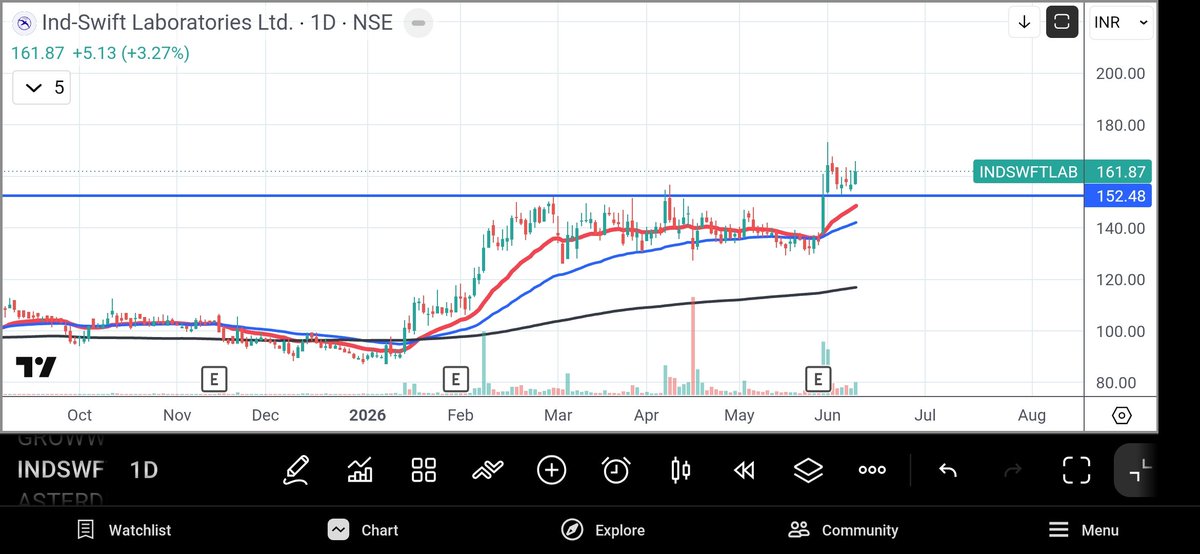
Task: Open the INR currency selector
Action: pyautogui.click(x=1119, y=22)
